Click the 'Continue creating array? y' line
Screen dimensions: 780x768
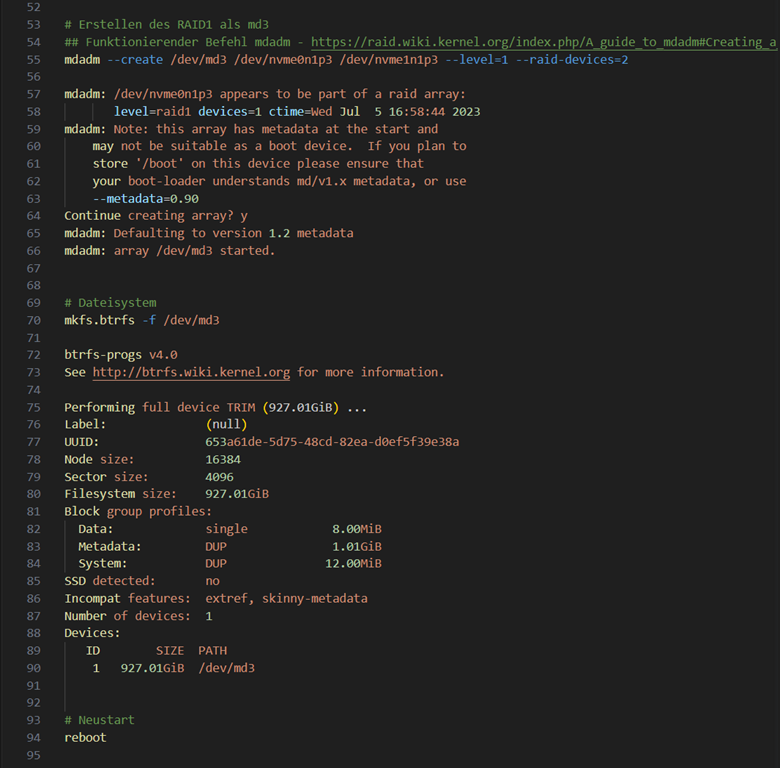coord(156,215)
